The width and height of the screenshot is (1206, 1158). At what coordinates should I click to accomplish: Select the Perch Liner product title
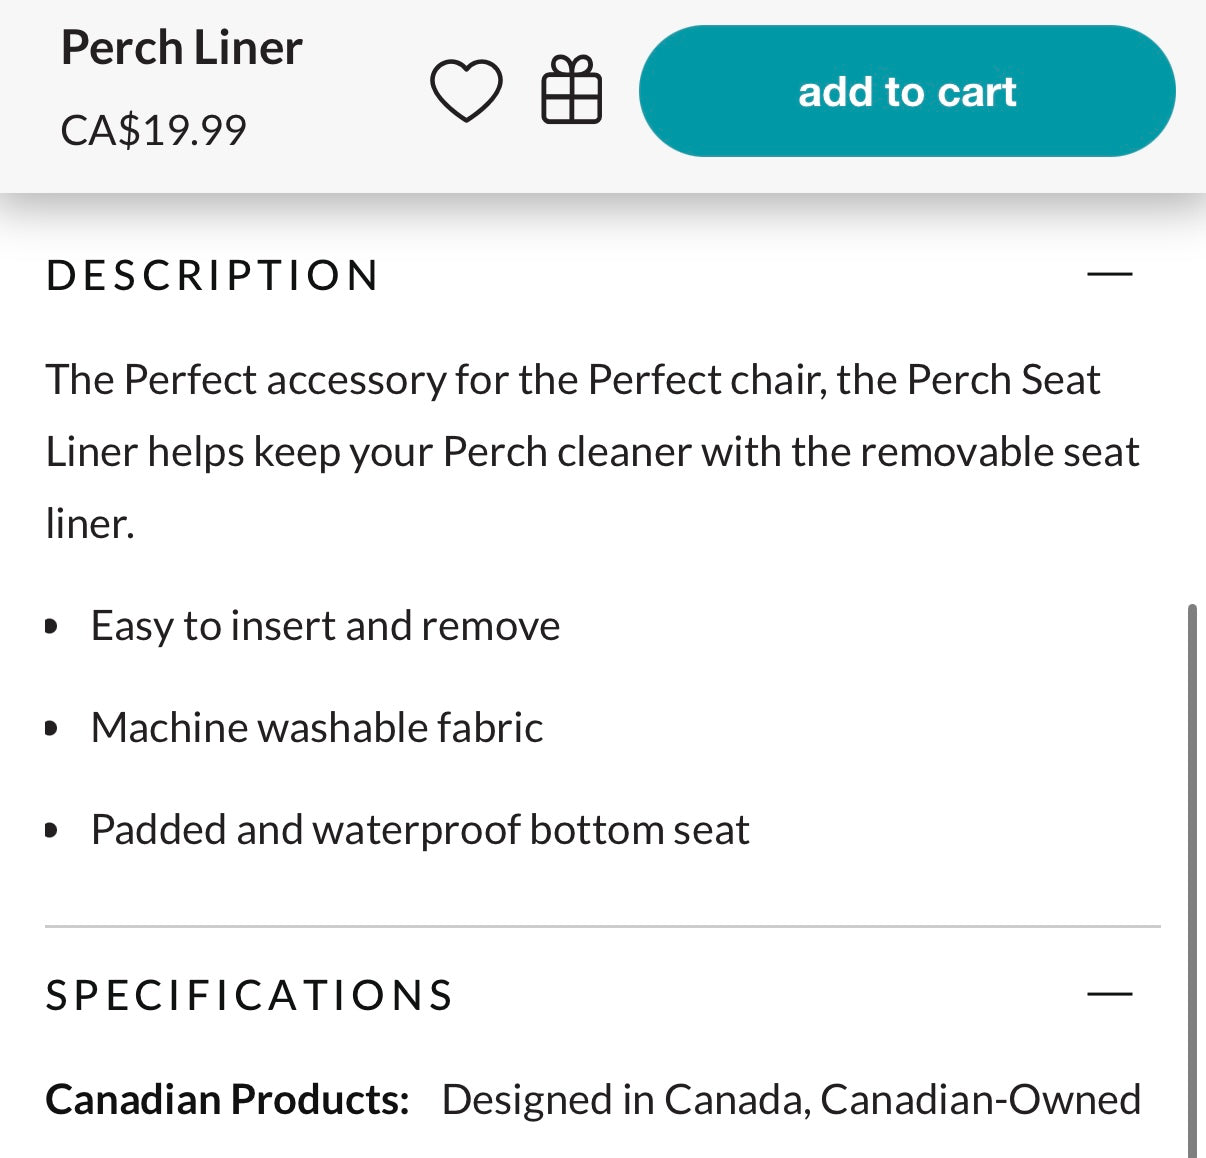(x=181, y=47)
